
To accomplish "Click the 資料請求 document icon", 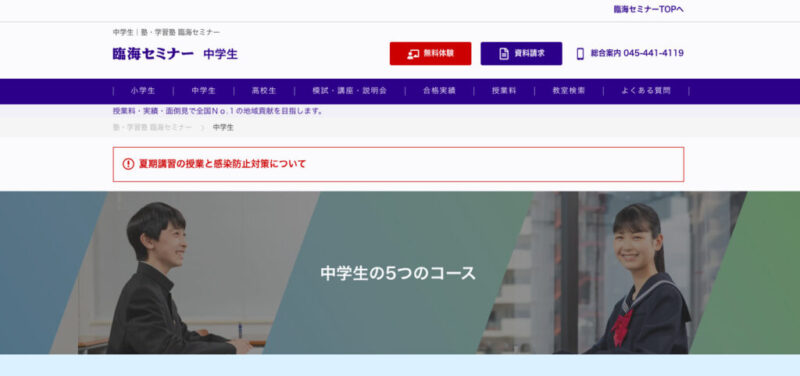I will point(504,54).
